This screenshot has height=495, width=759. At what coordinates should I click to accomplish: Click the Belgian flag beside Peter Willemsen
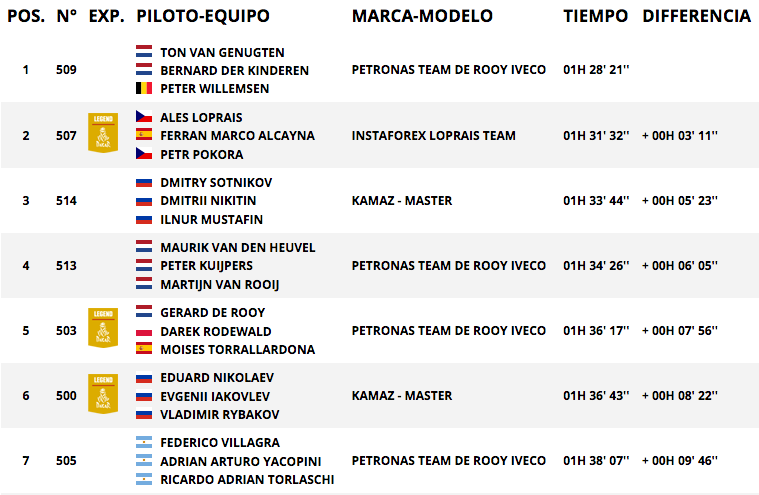[x=144, y=88]
